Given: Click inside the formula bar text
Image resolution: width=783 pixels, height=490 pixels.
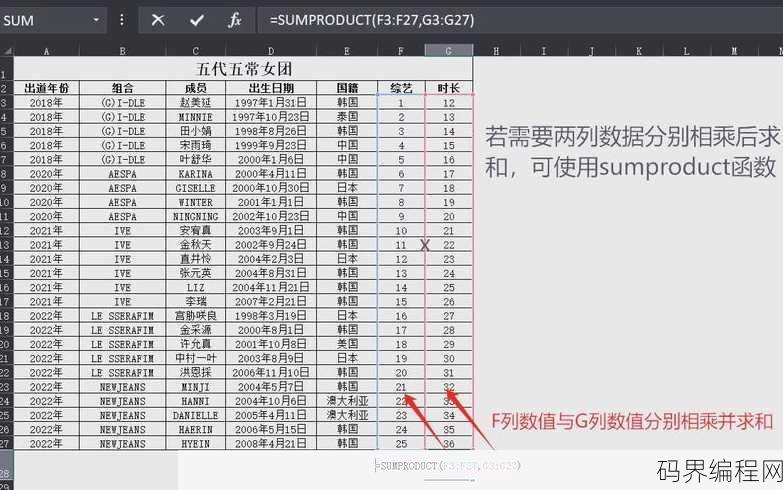Looking at the screenshot, I should pyautogui.click(x=372, y=20).
